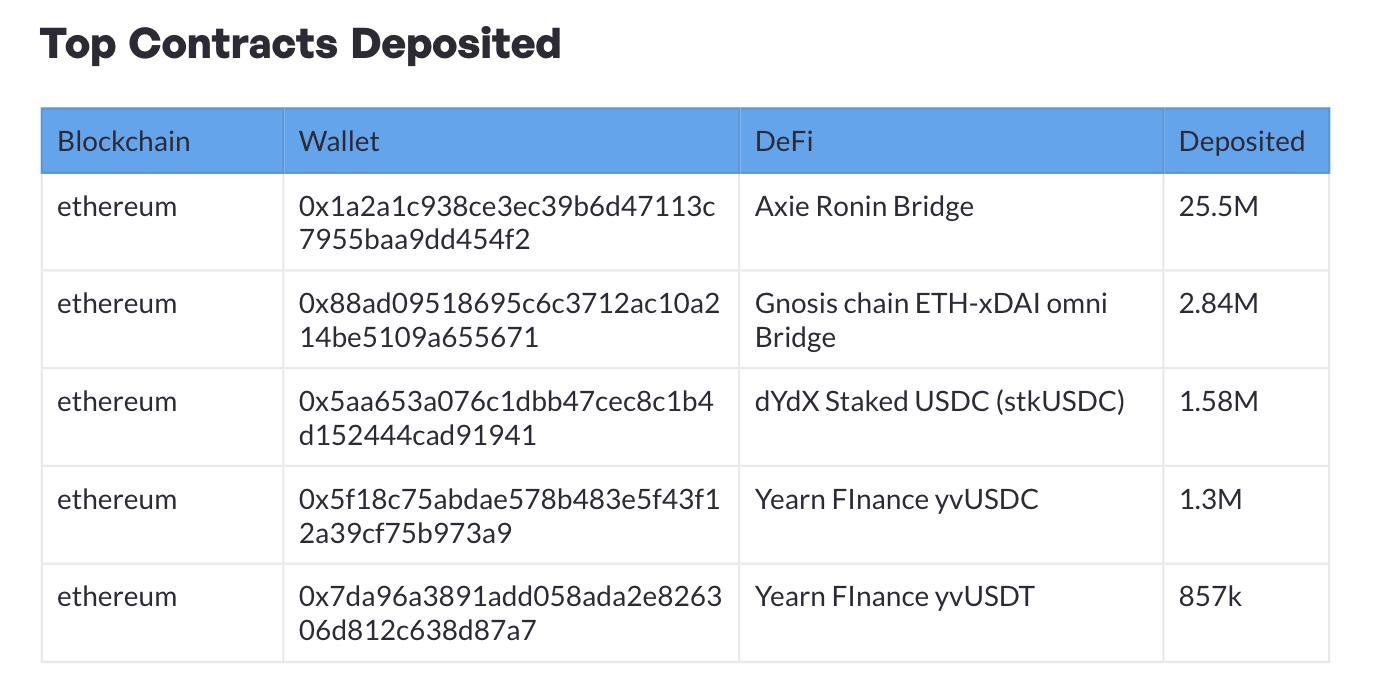
Task: Open Gnosis chain ETH-xDAI omni Bridge entry
Action: [x=930, y=320]
